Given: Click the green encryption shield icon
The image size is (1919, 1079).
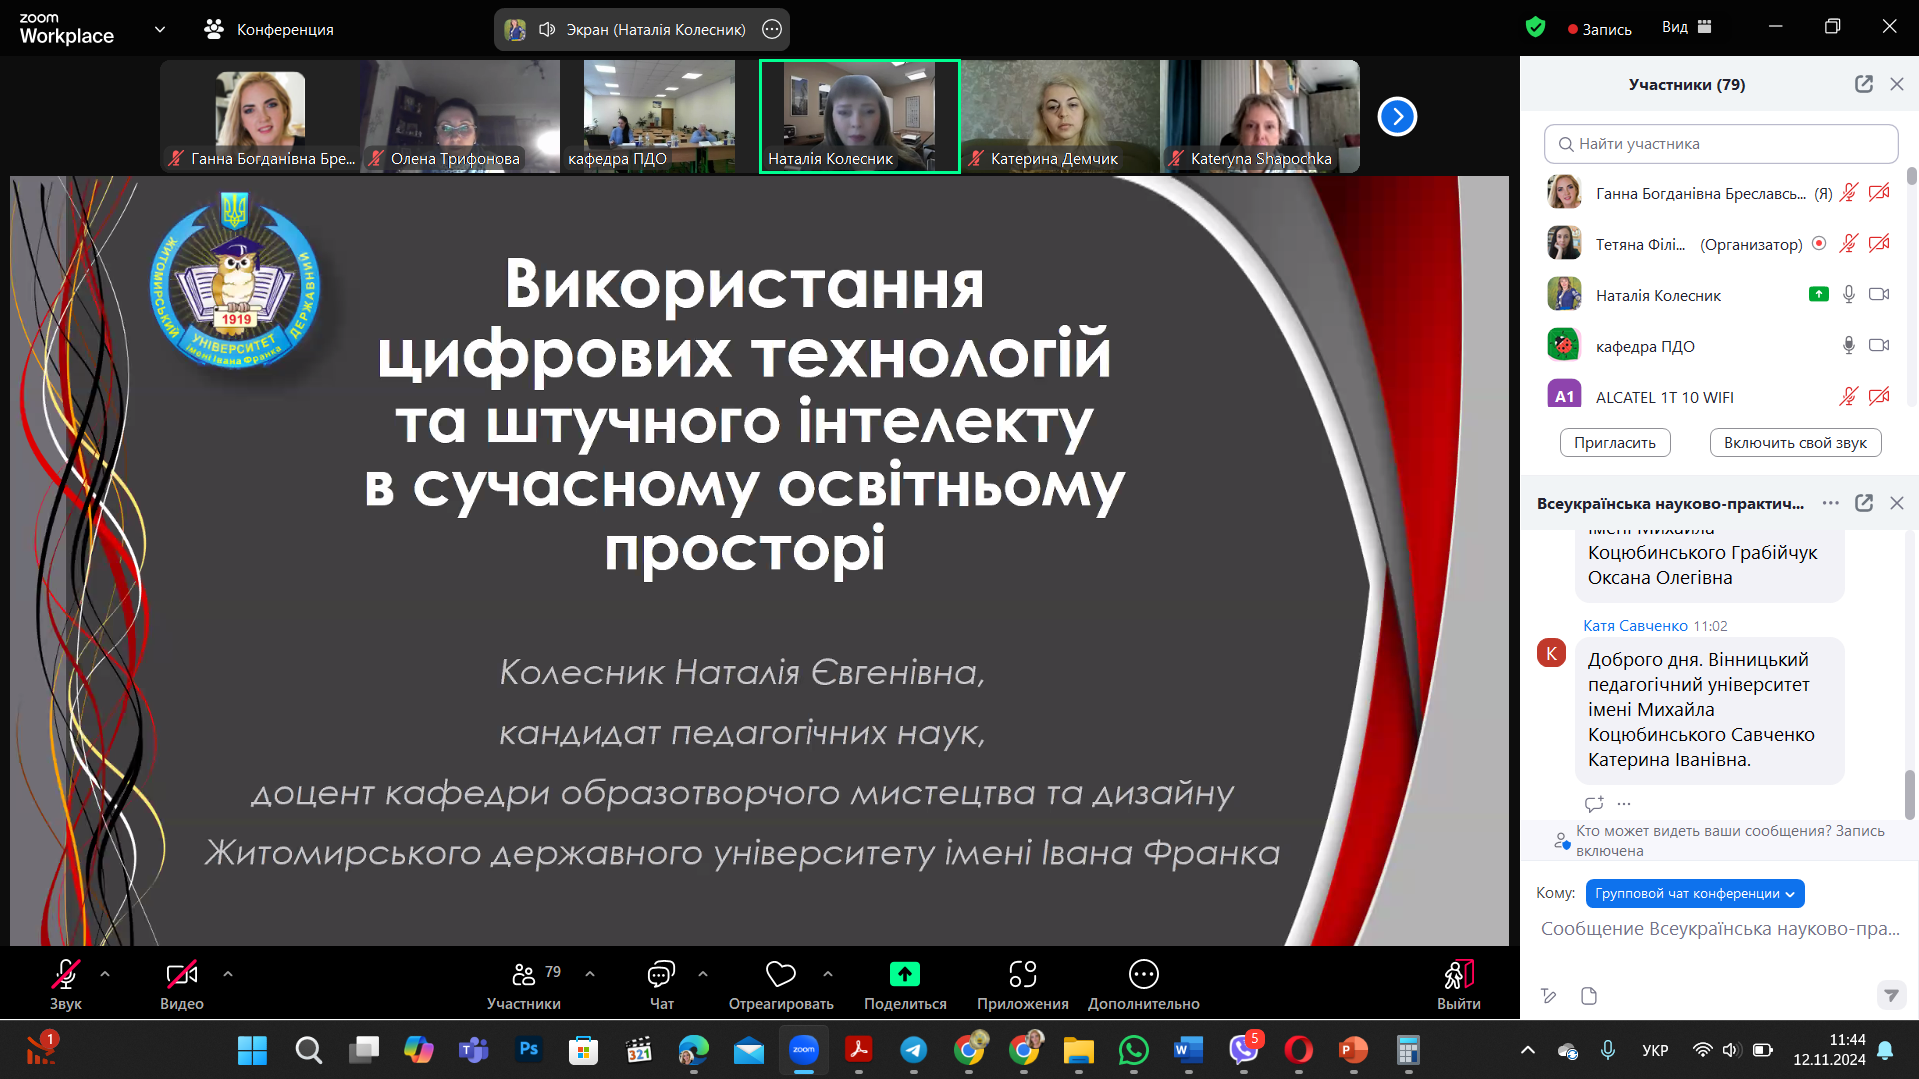Looking at the screenshot, I should pos(1535,28).
